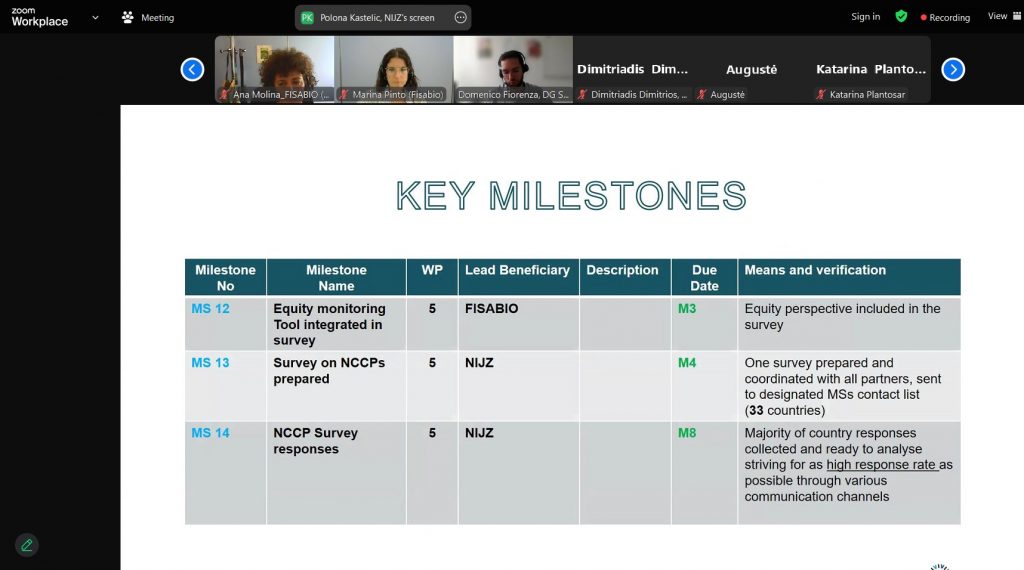Image resolution: width=1024 pixels, height=570 pixels.
Task: Open the screen share more options ellipsis
Action: pyautogui.click(x=460, y=17)
